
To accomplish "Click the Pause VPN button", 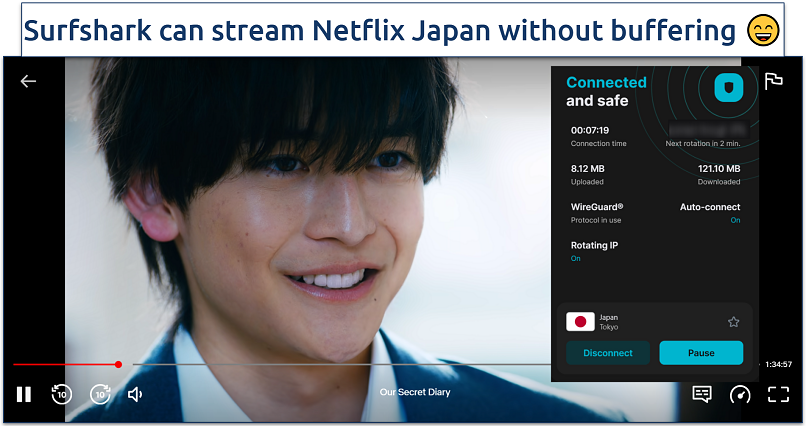I will 701,353.
